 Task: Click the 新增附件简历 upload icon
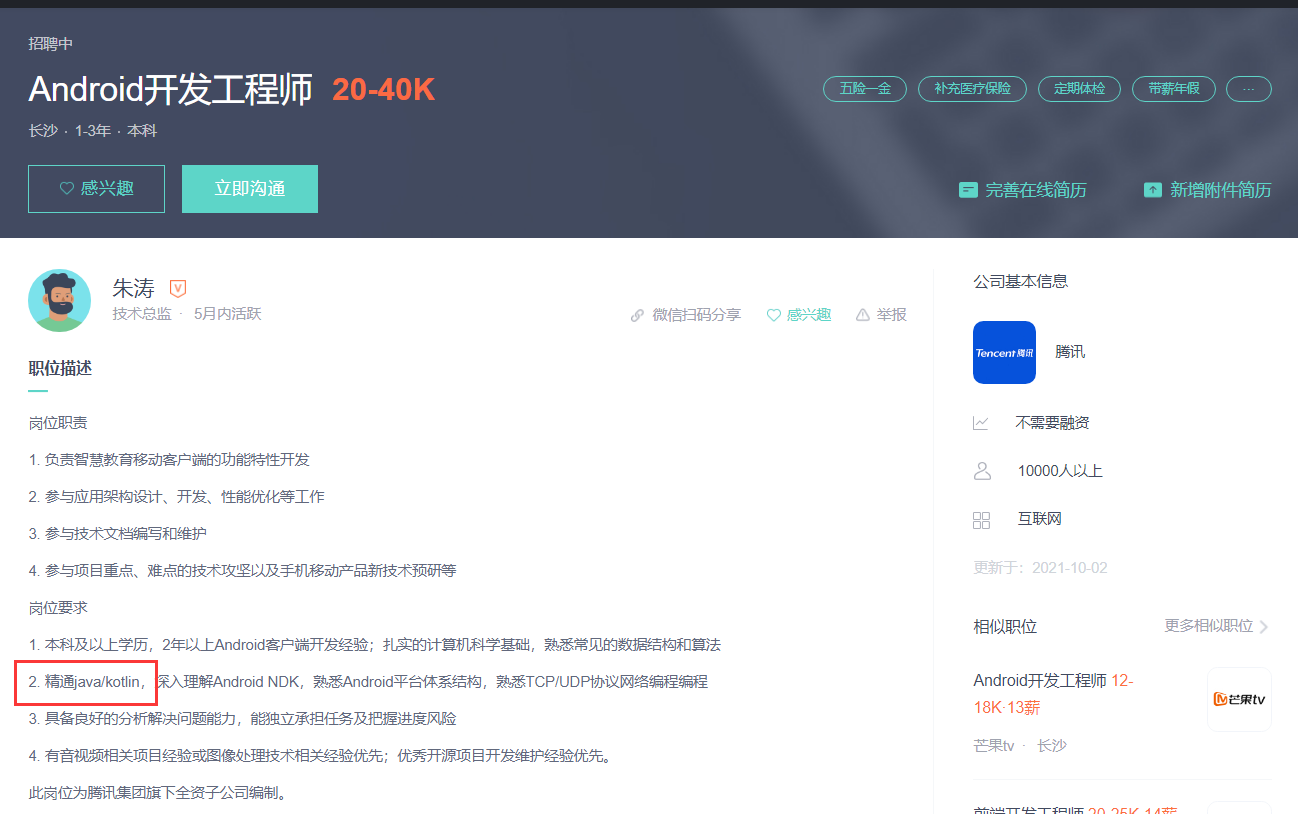click(x=1153, y=189)
